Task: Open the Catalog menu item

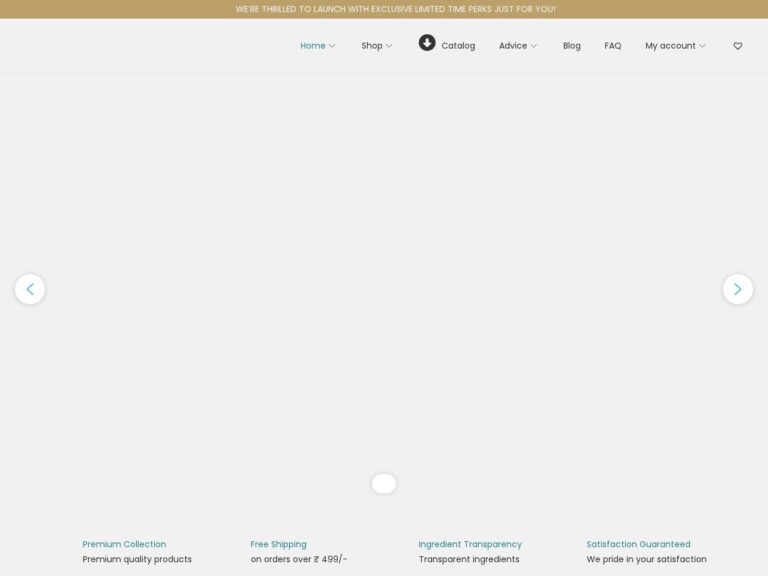Action: (458, 46)
